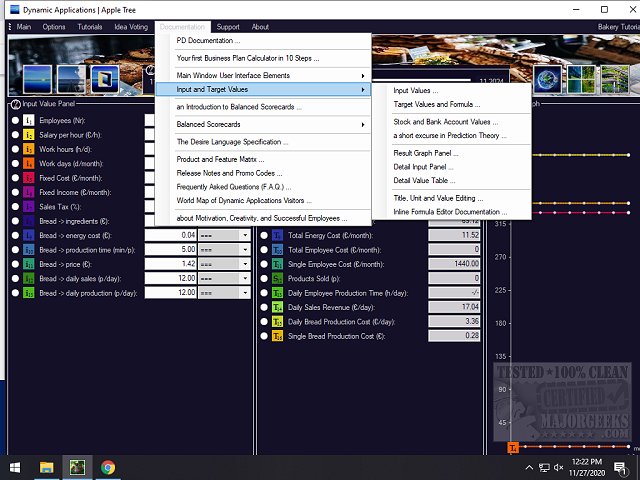The width and height of the screenshot is (640, 480).
Task: Click the Bread production time icon
Action: [x=29, y=250]
